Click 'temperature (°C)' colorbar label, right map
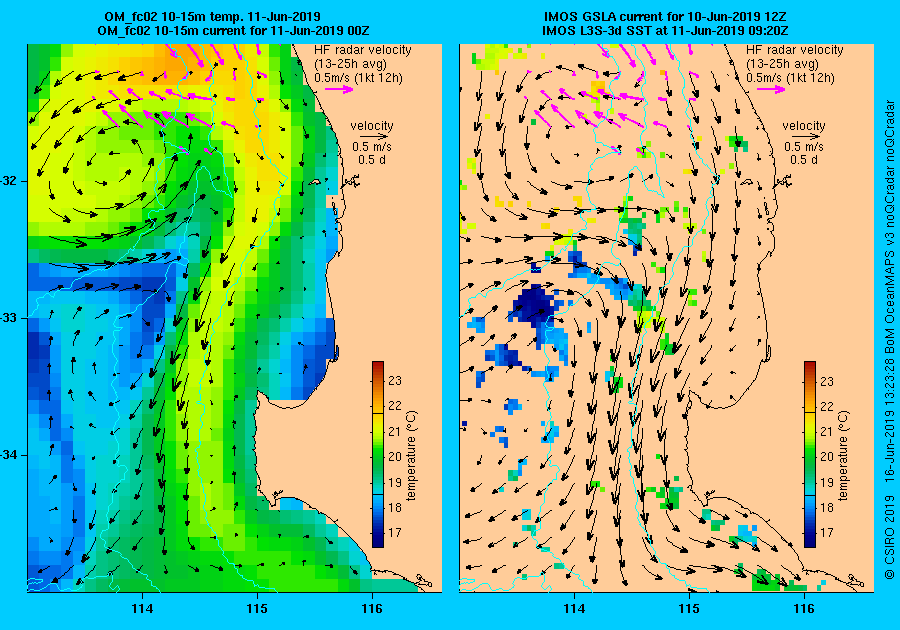Viewport: 900px width, 630px height. pos(843,455)
